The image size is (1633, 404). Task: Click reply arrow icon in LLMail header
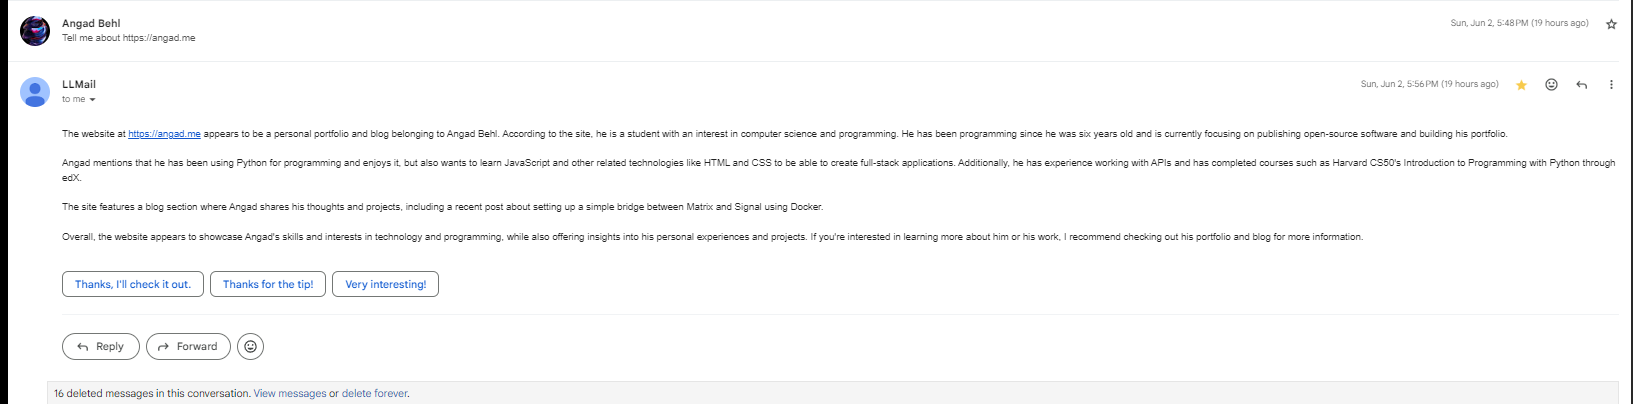pyautogui.click(x=1581, y=85)
